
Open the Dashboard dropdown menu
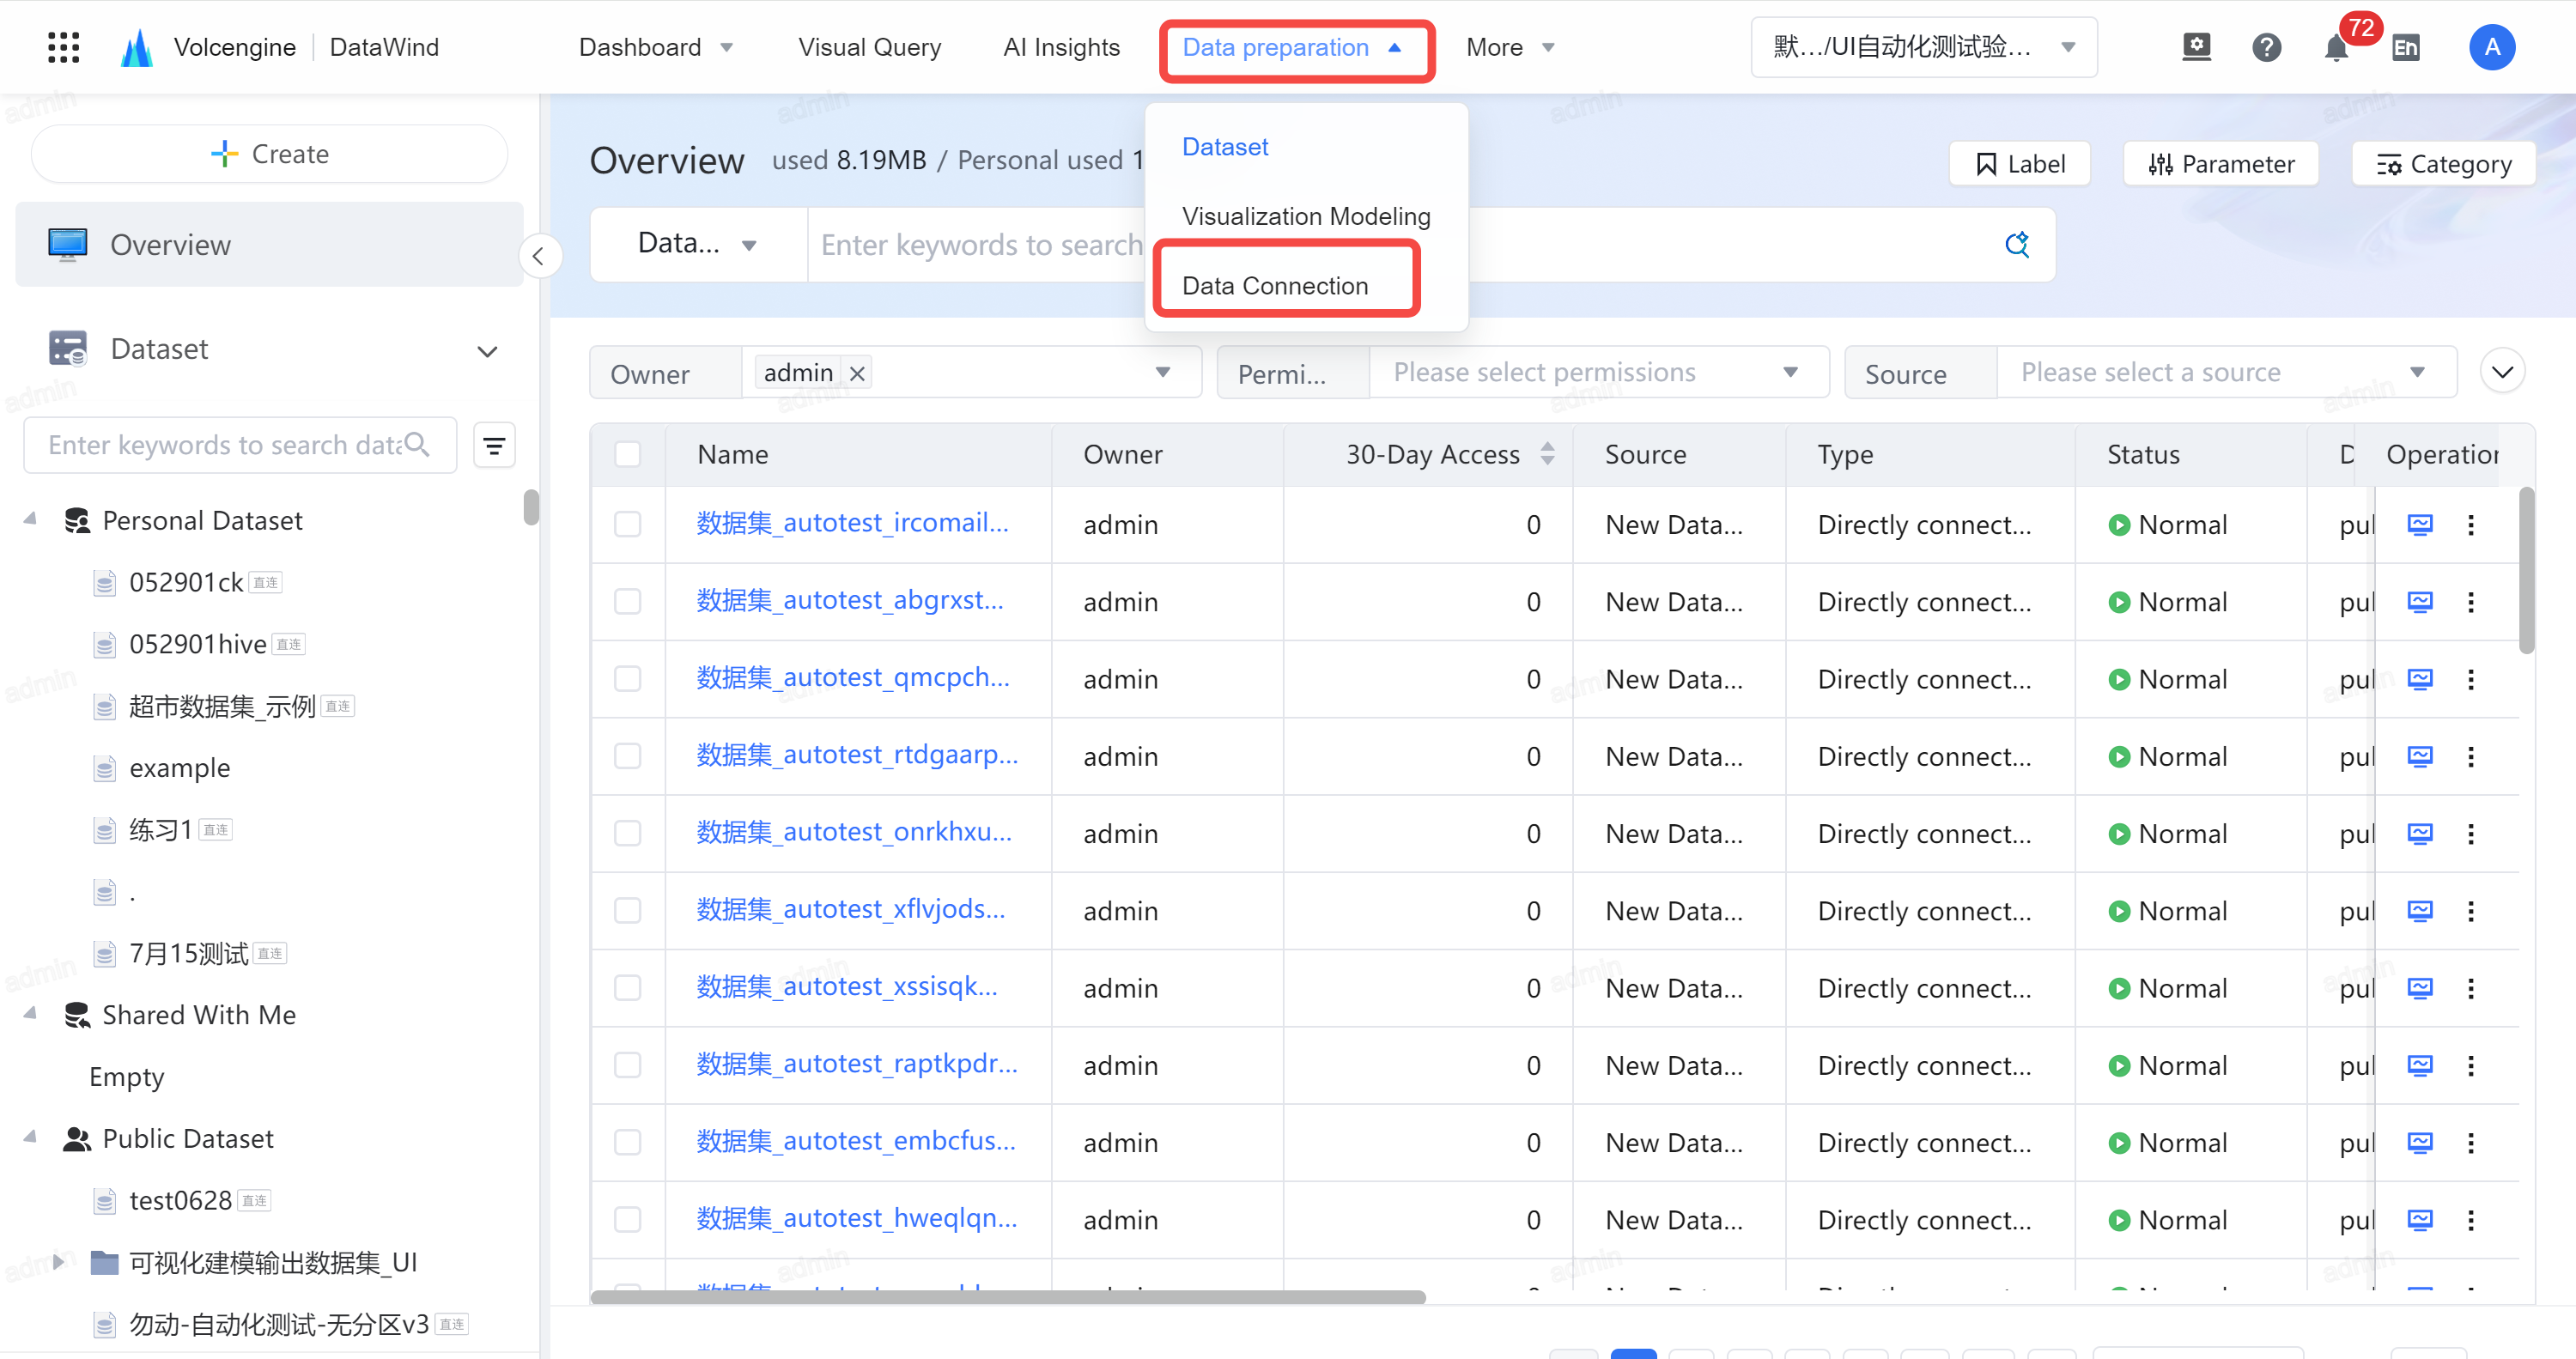[656, 47]
